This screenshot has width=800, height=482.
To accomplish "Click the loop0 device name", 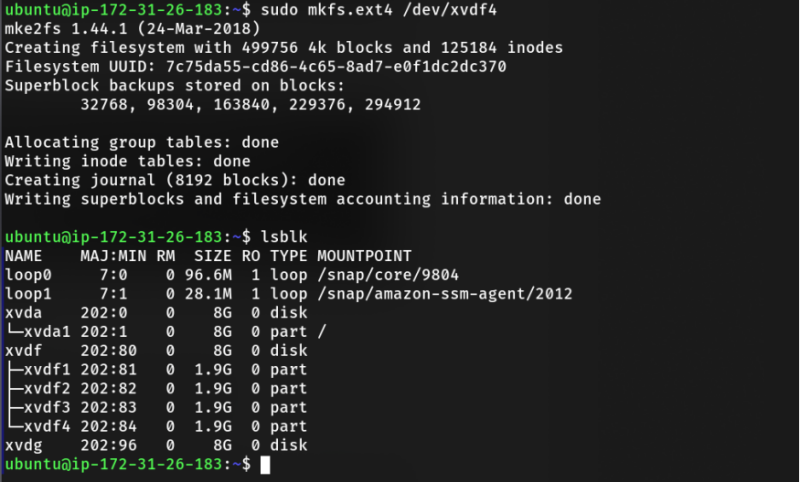I will (28, 275).
